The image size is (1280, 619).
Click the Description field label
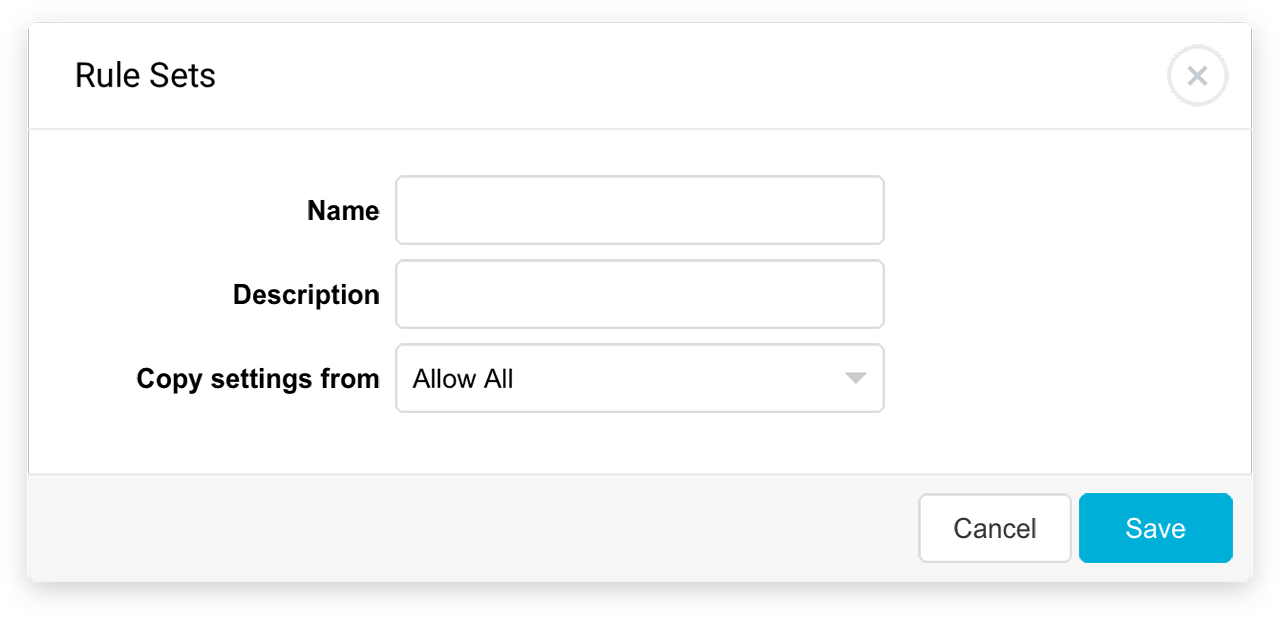[306, 295]
